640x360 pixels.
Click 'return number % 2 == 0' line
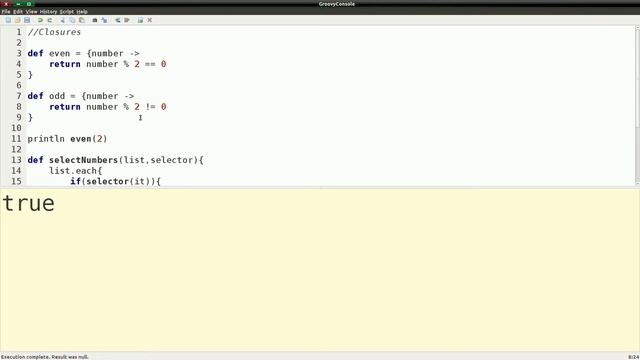(x=108, y=64)
